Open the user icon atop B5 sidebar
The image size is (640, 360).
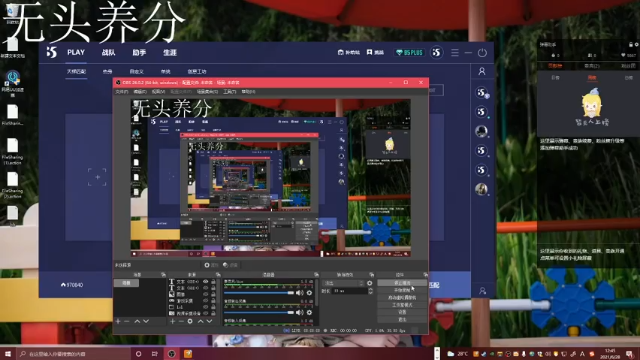[482, 71]
